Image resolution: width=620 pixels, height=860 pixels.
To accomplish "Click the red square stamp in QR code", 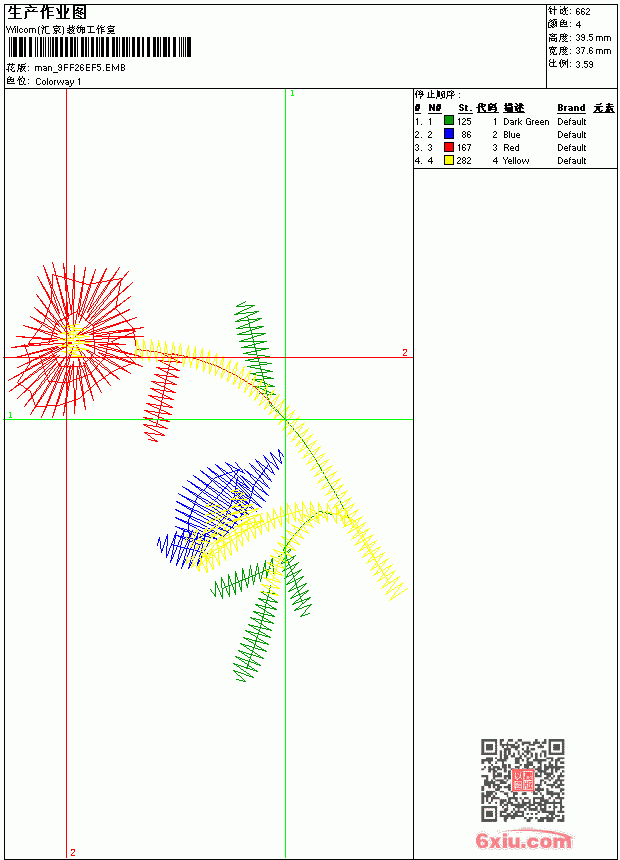I will click(522, 780).
